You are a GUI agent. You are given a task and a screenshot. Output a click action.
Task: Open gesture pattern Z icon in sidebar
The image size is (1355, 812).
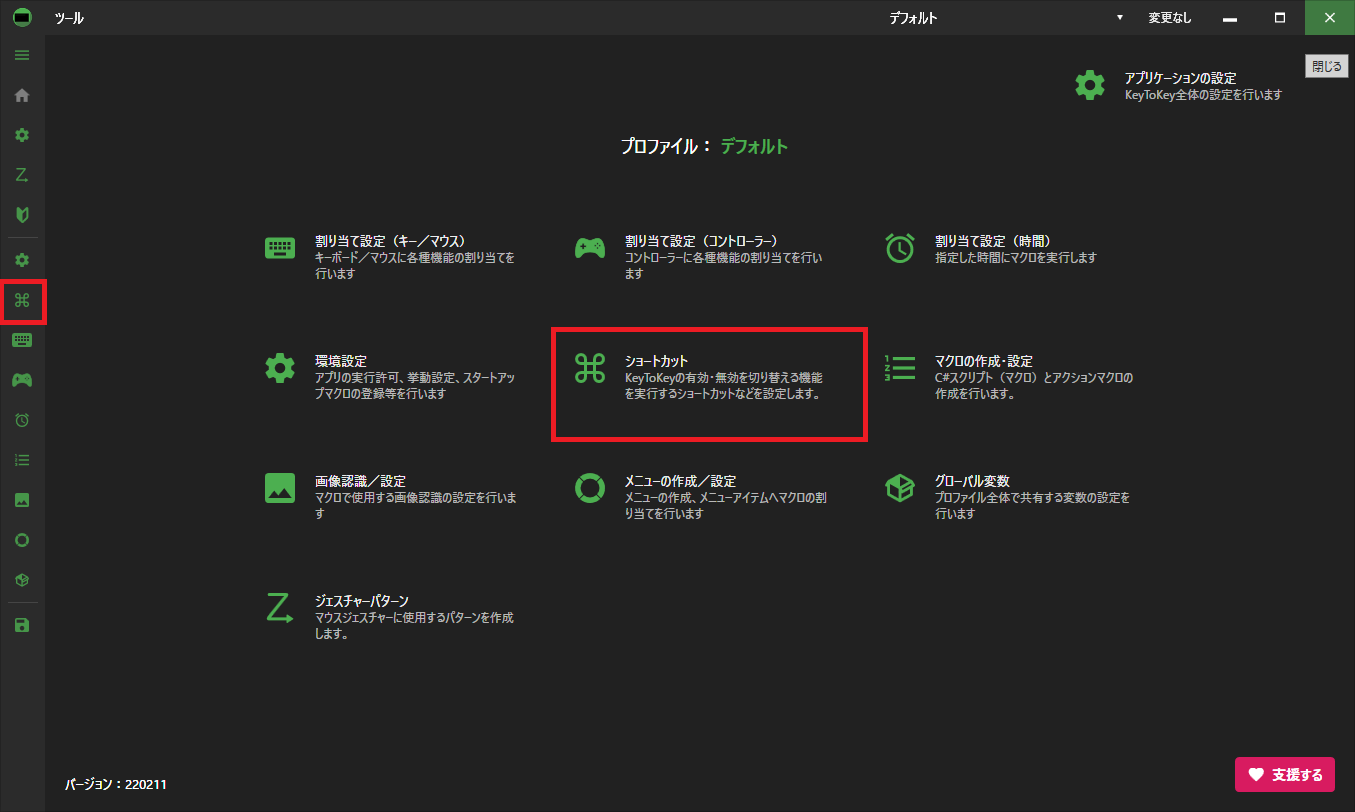pos(22,175)
